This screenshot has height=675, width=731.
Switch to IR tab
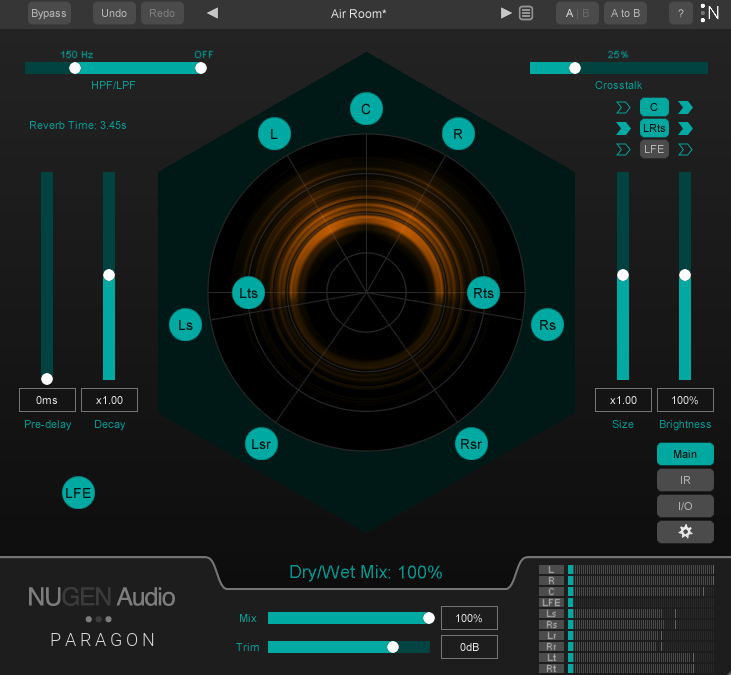pos(685,480)
